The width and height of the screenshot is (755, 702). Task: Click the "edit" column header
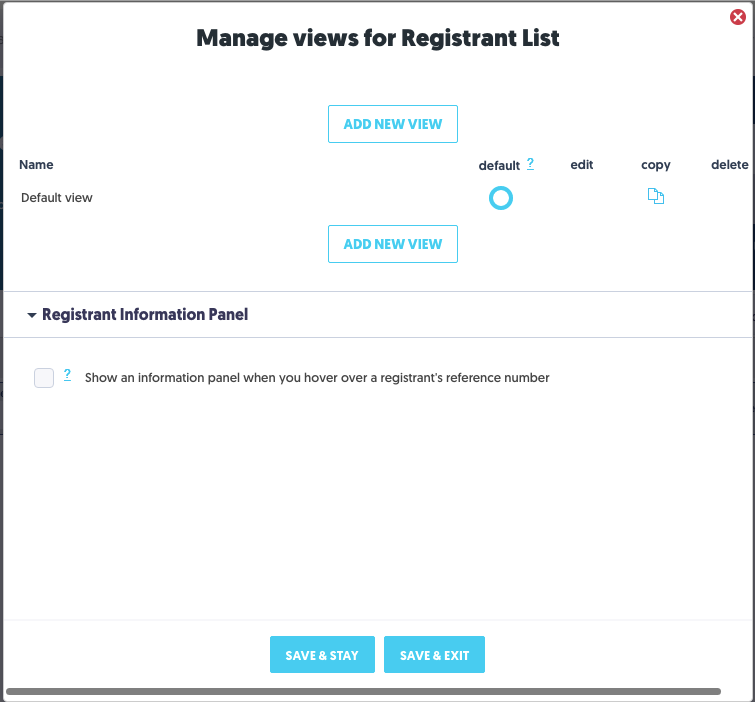(582, 165)
